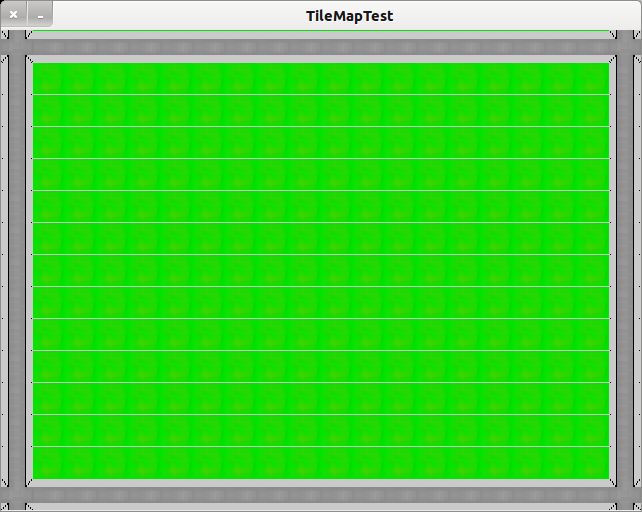Click the dark gray vertical wall left of the map

click(17, 271)
